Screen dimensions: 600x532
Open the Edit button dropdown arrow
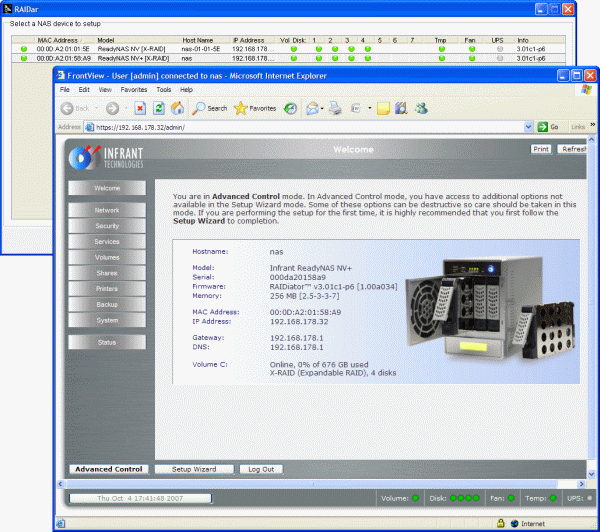point(370,108)
